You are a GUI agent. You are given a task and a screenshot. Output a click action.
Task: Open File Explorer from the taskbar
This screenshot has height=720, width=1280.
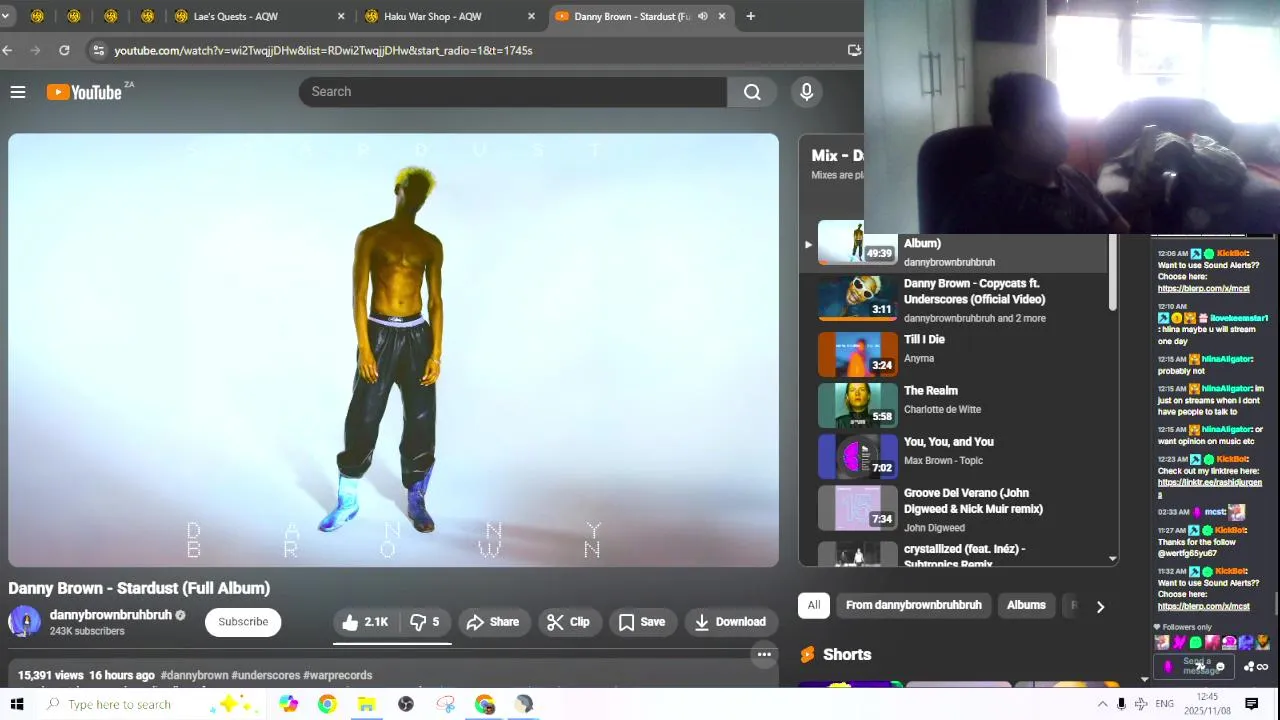point(366,704)
